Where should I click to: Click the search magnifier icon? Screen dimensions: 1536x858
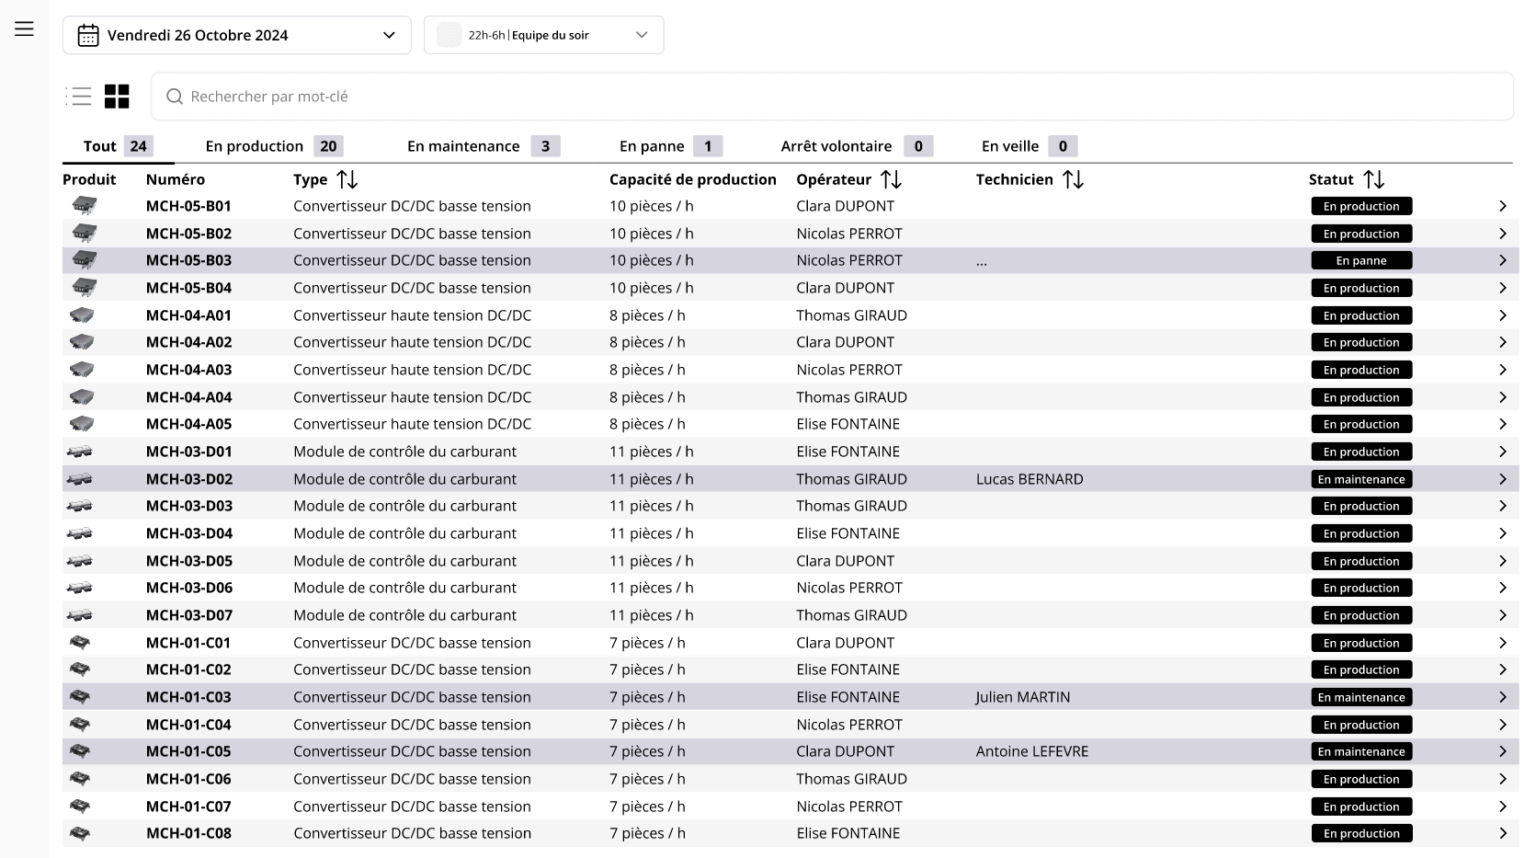point(175,96)
